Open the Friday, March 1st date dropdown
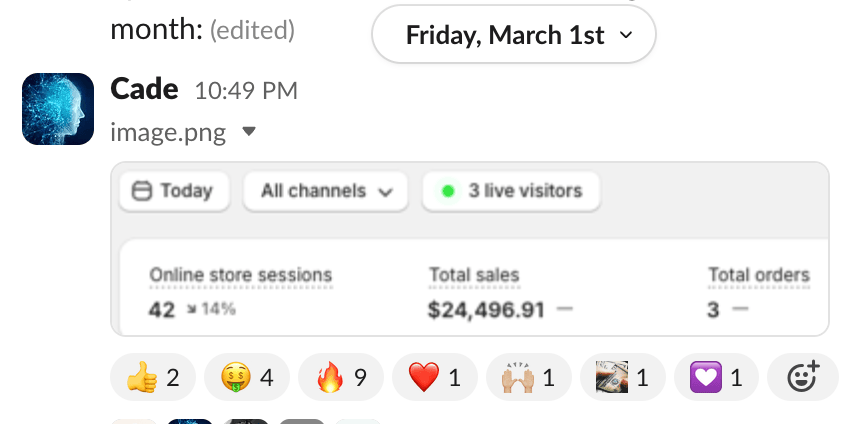 click(513, 36)
